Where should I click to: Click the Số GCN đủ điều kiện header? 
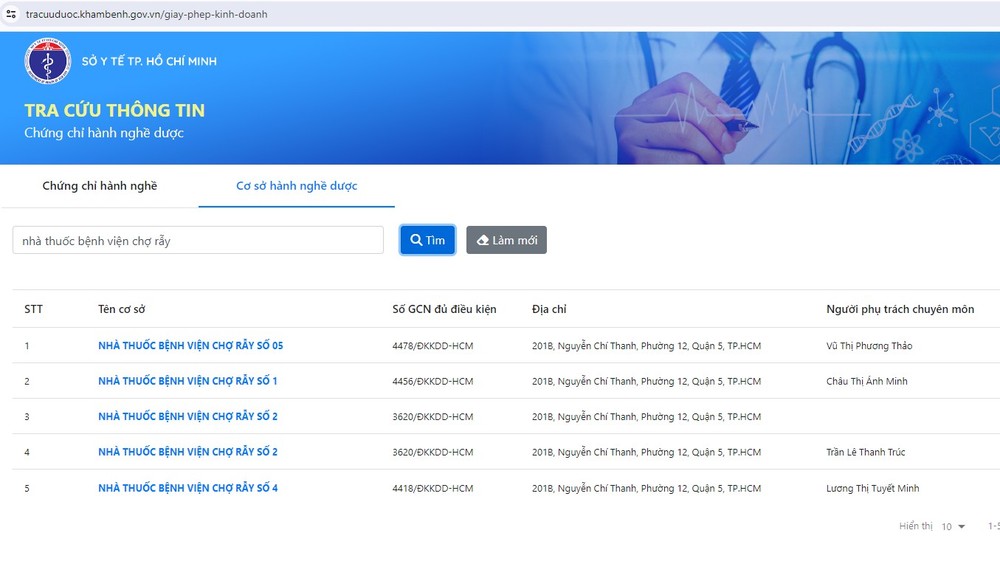pos(444,309)
